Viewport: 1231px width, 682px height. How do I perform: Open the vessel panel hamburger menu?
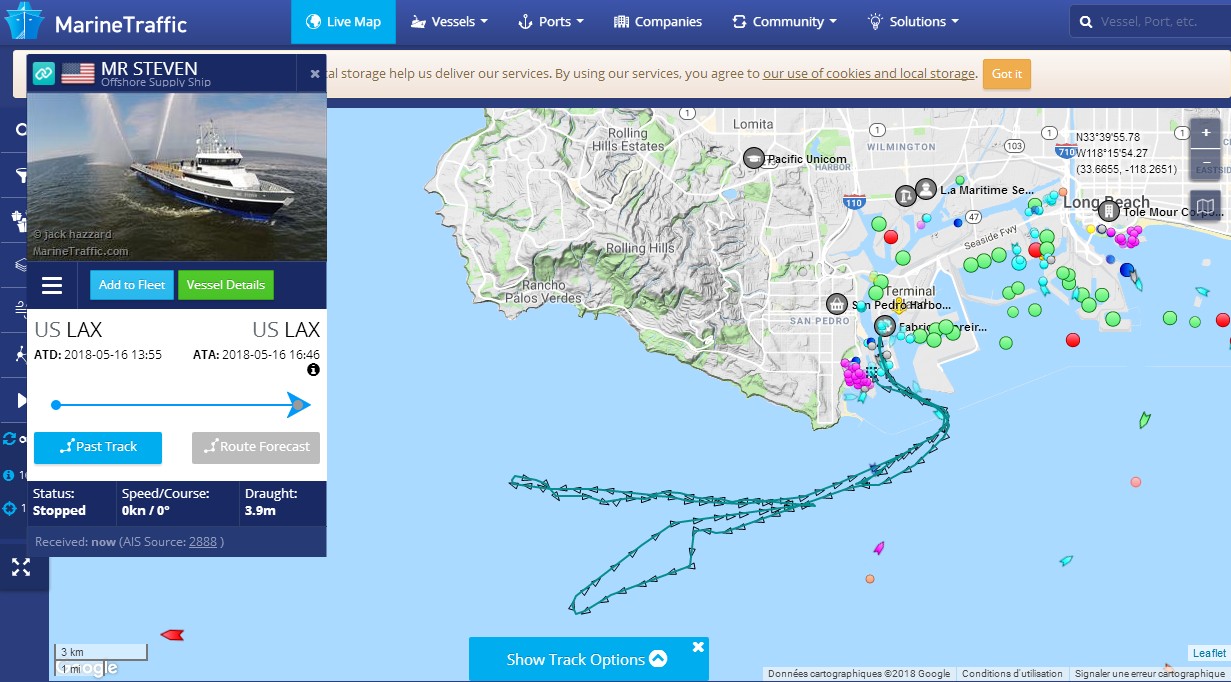(52, 286)
